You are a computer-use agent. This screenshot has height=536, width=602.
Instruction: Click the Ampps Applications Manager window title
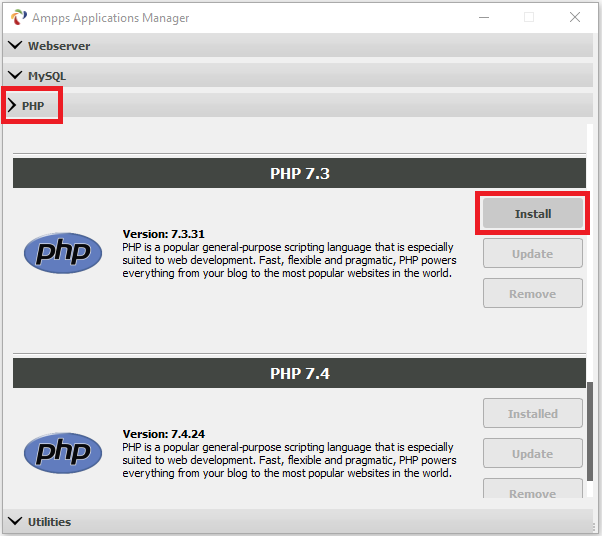coord(111,18)
